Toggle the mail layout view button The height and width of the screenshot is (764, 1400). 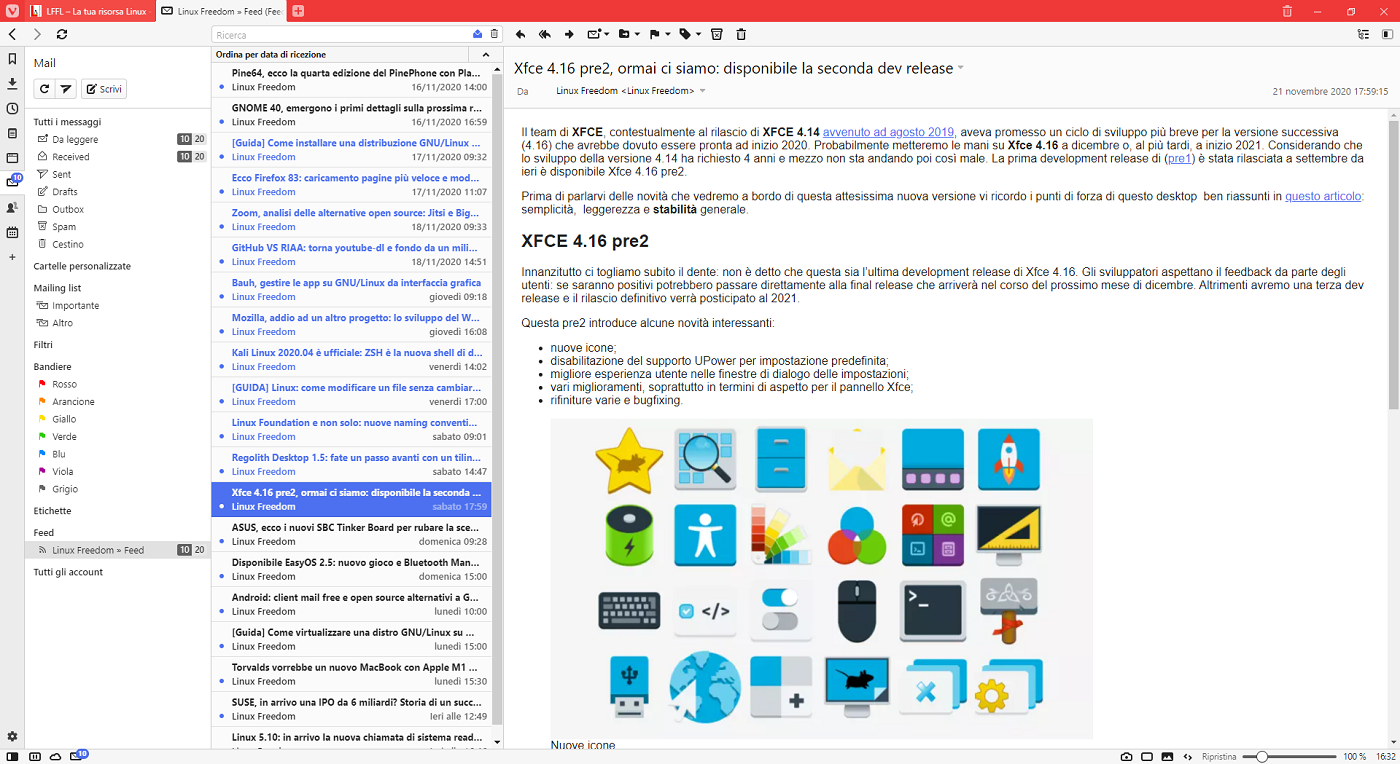point(1386,34)
